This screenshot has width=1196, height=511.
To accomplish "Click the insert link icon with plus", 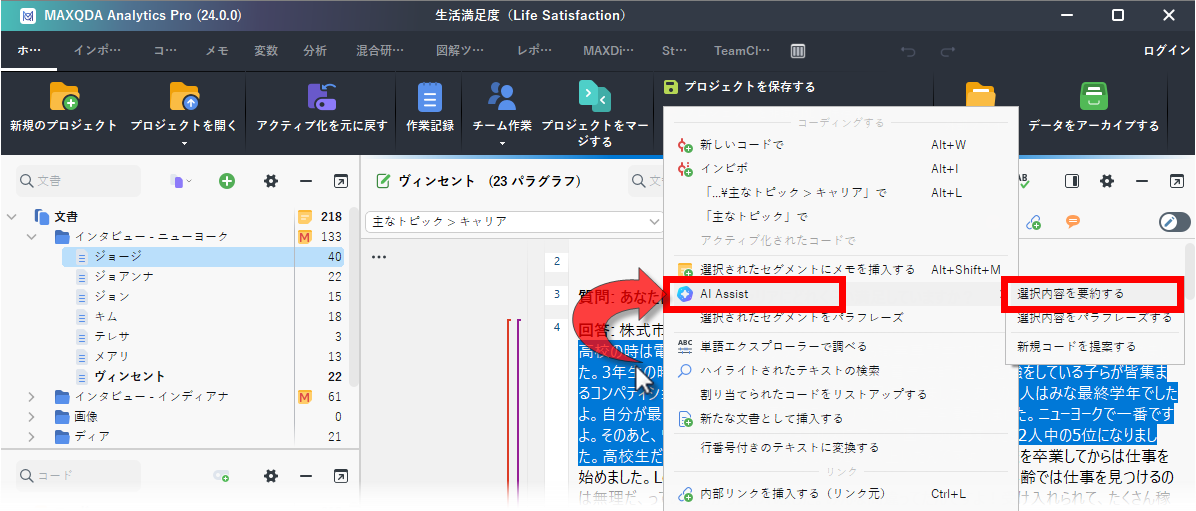I will tap(1034, 222).
